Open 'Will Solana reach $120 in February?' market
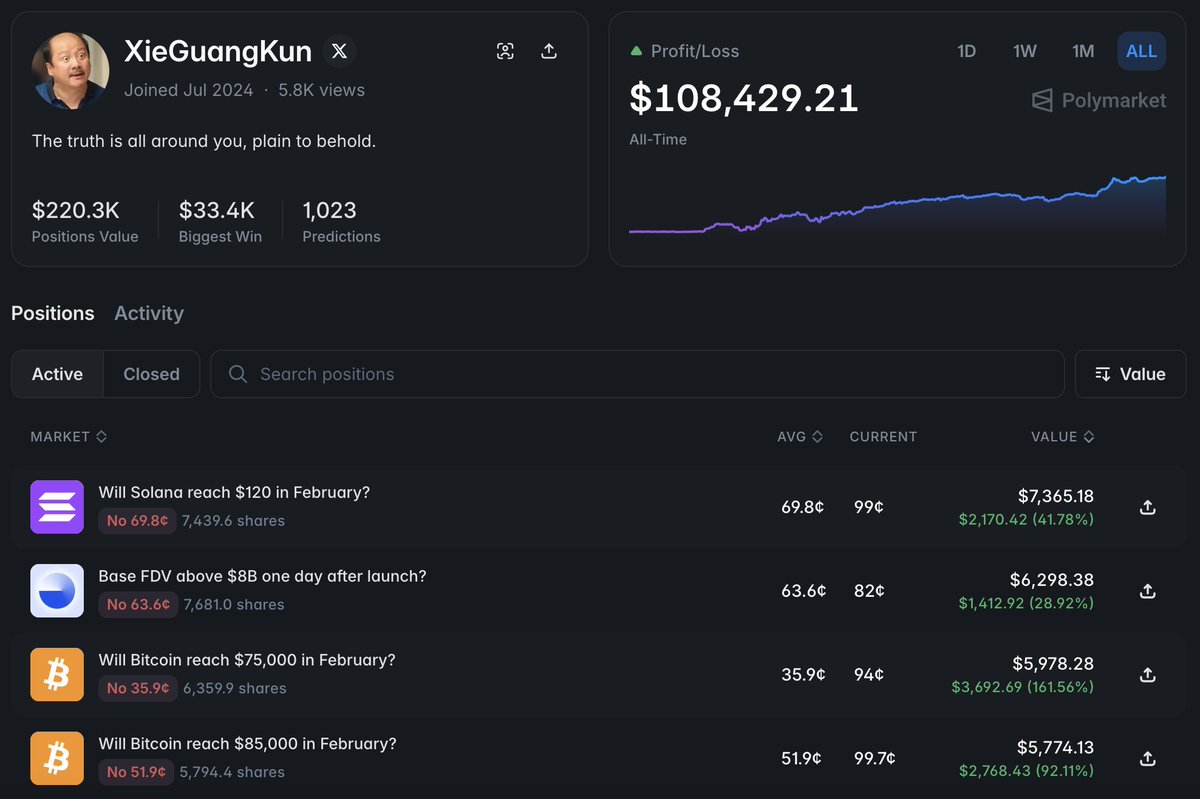Screen dimensions: 1200x799 pyautogui.click(x=234, y=493)
